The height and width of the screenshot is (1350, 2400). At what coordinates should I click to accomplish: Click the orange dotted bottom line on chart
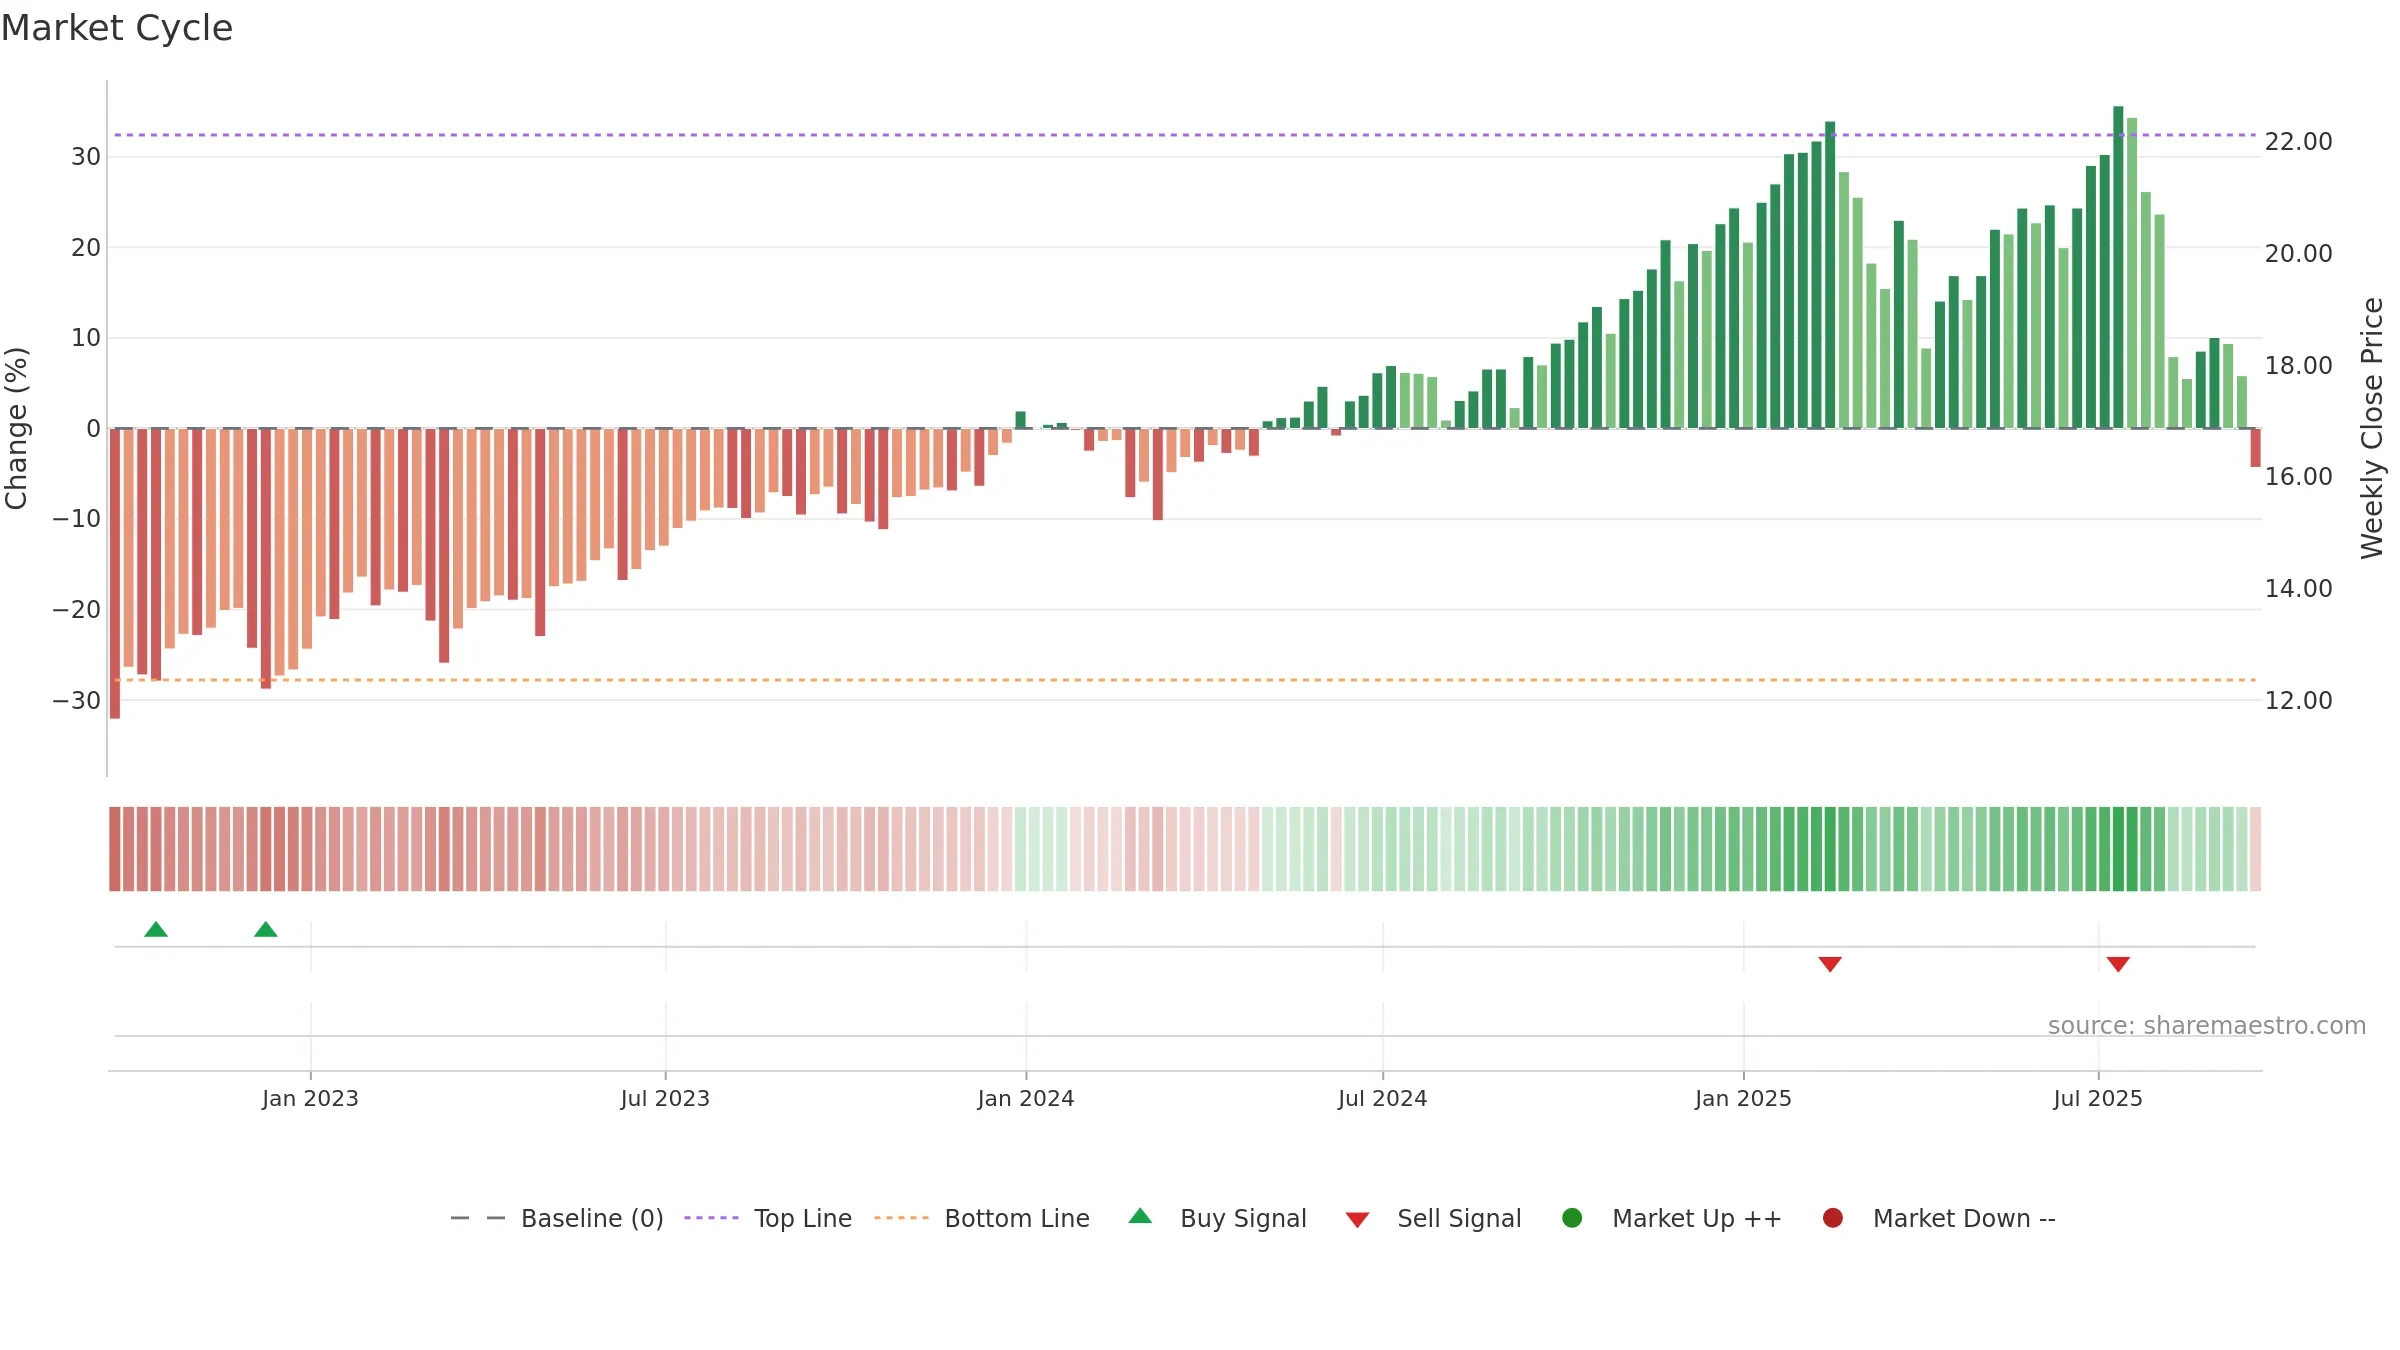(x=1185, y=680)
